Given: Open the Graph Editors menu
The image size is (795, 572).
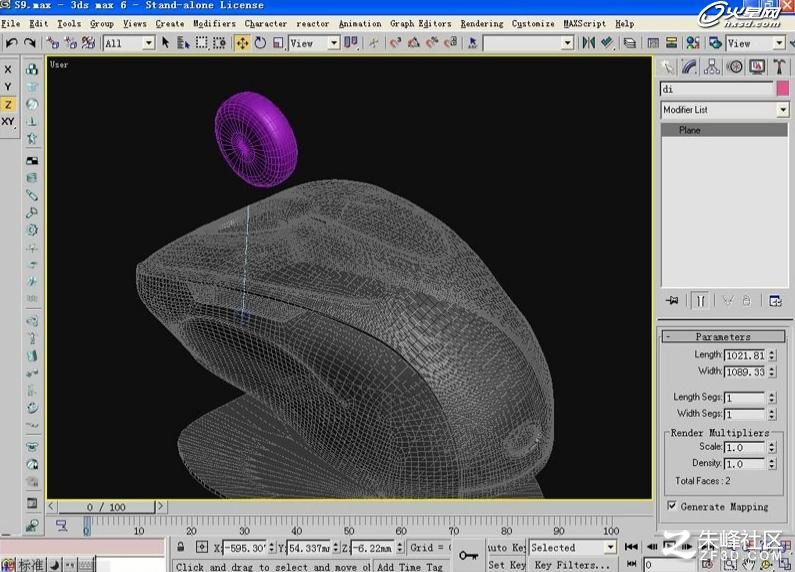Looking at the screenshot, I should (x=420, y=23).
